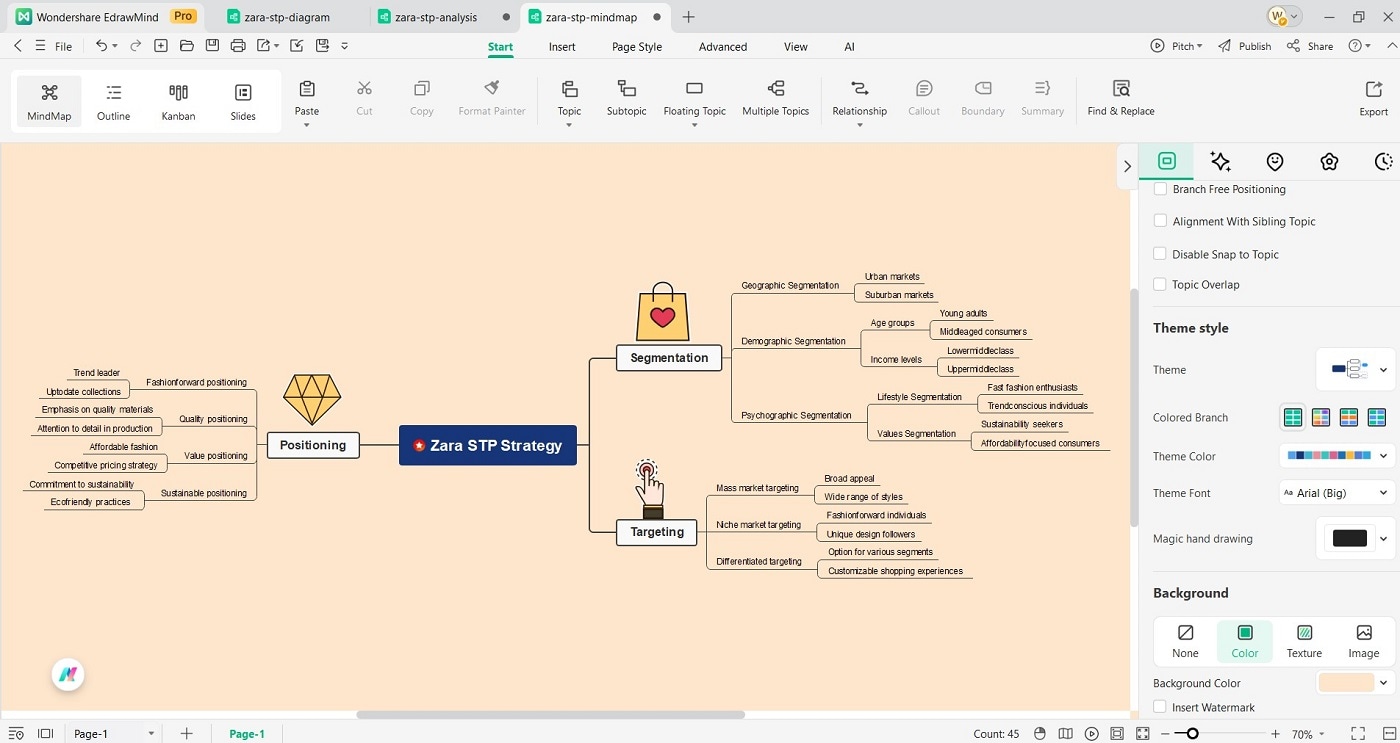1400x743 pixels.
Task: Undo the last action
Action: (101, 46)
